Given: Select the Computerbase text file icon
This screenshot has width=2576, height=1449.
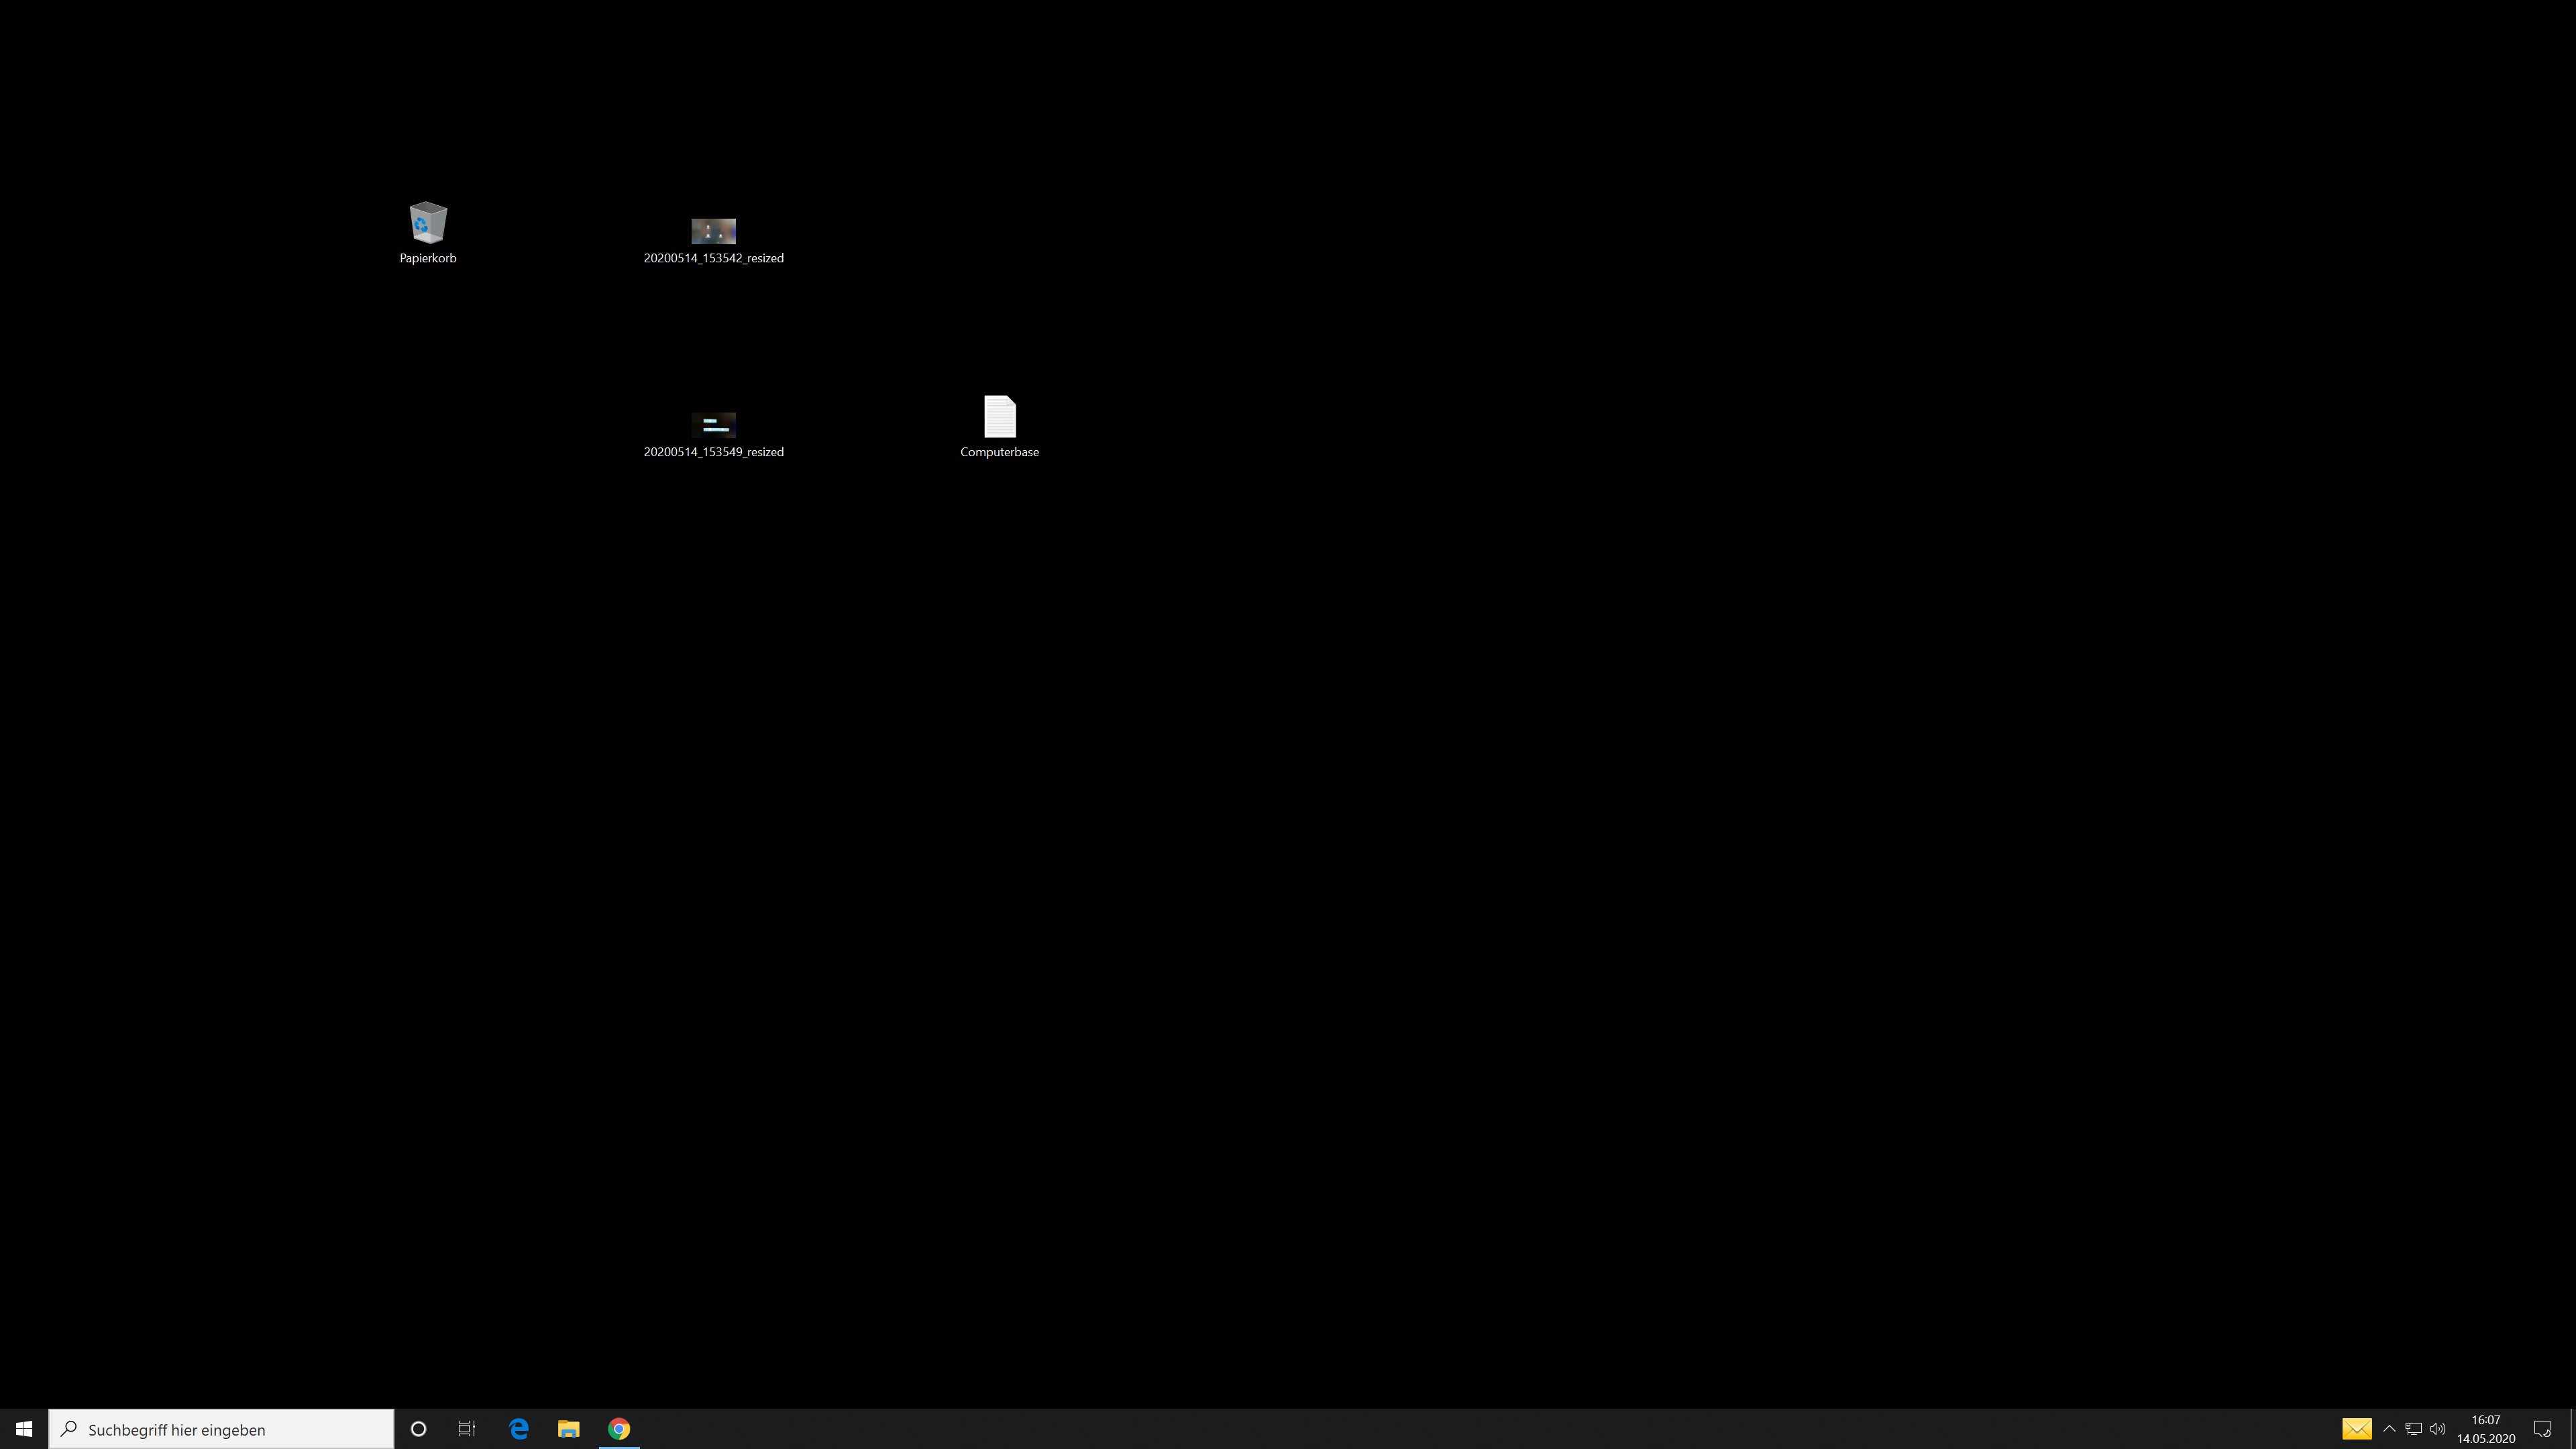Looking at the screenshot, I should [999, 417].
